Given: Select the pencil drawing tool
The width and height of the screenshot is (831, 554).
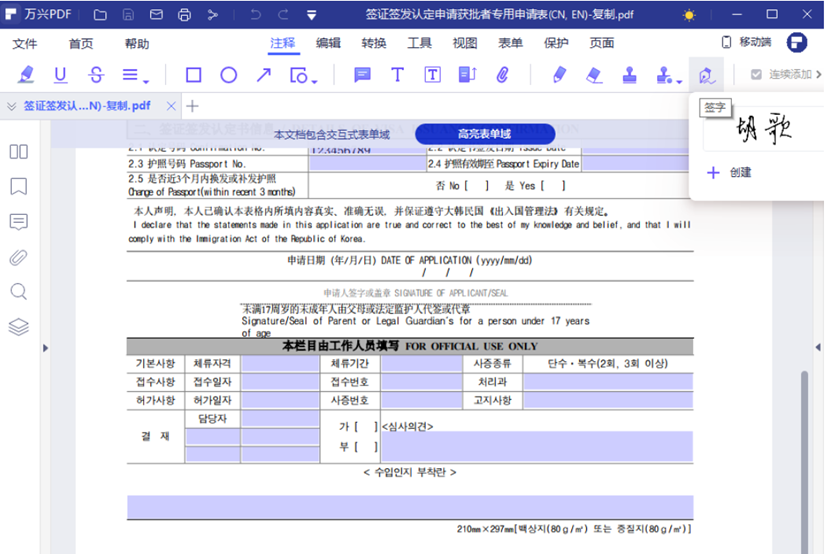Looking at the screenshot, I should 560,75.
